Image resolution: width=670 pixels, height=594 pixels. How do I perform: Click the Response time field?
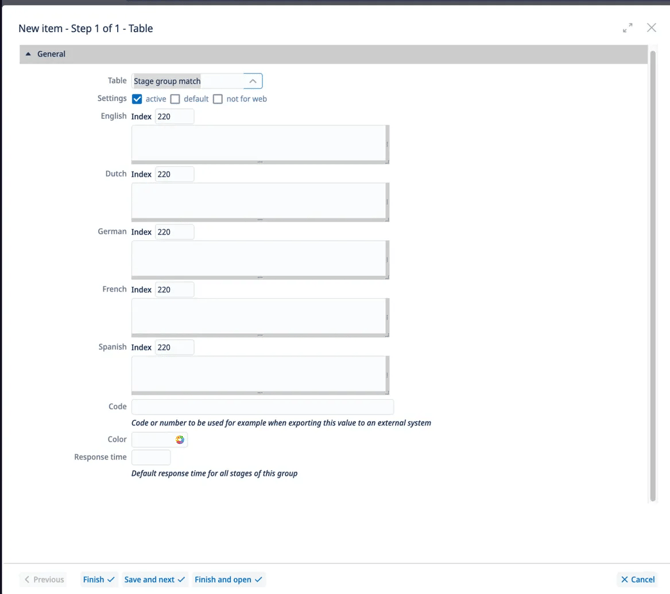151,458
